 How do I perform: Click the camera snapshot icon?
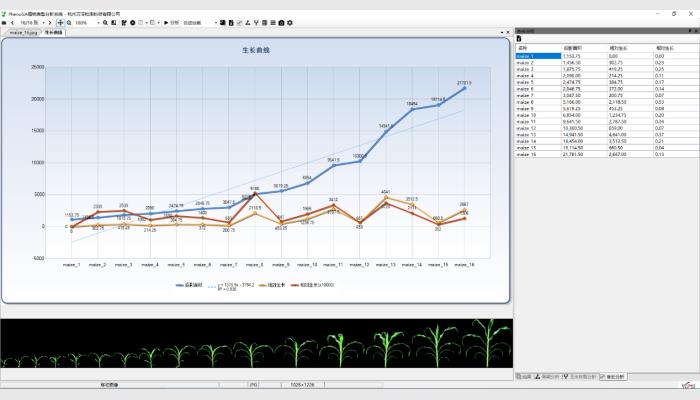pyautogui.click(x=280, y=22)
